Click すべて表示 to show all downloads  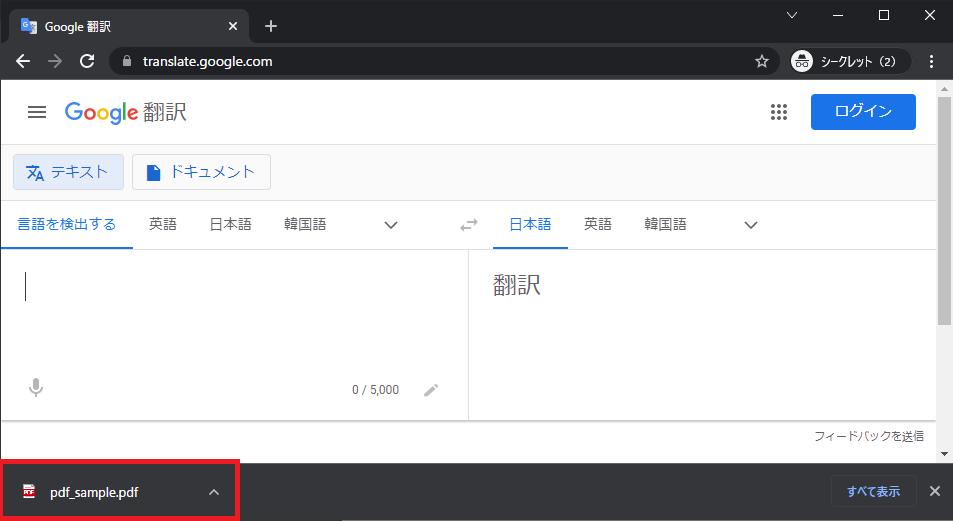point(873,491)
